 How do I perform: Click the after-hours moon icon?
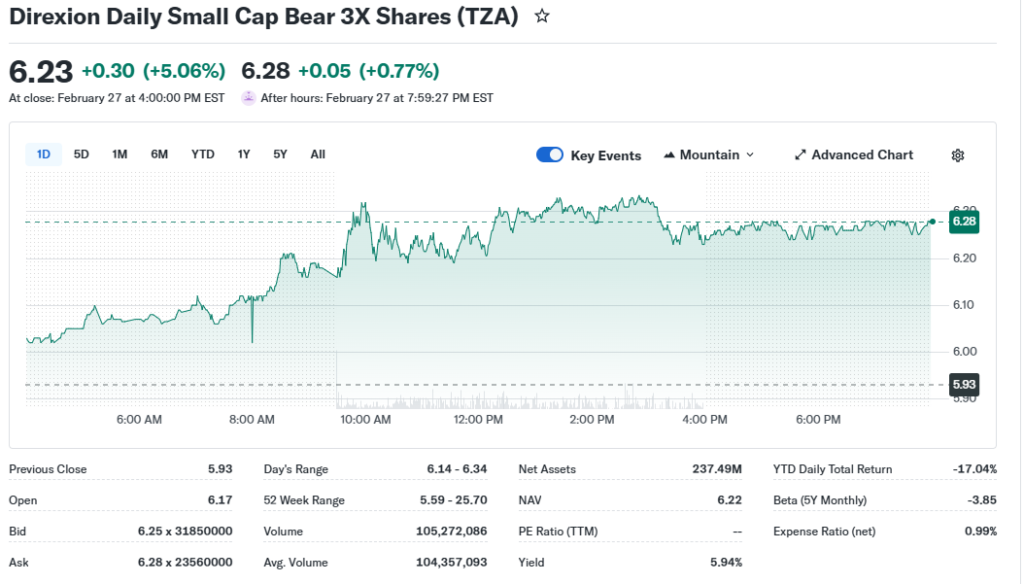(248, 98)
